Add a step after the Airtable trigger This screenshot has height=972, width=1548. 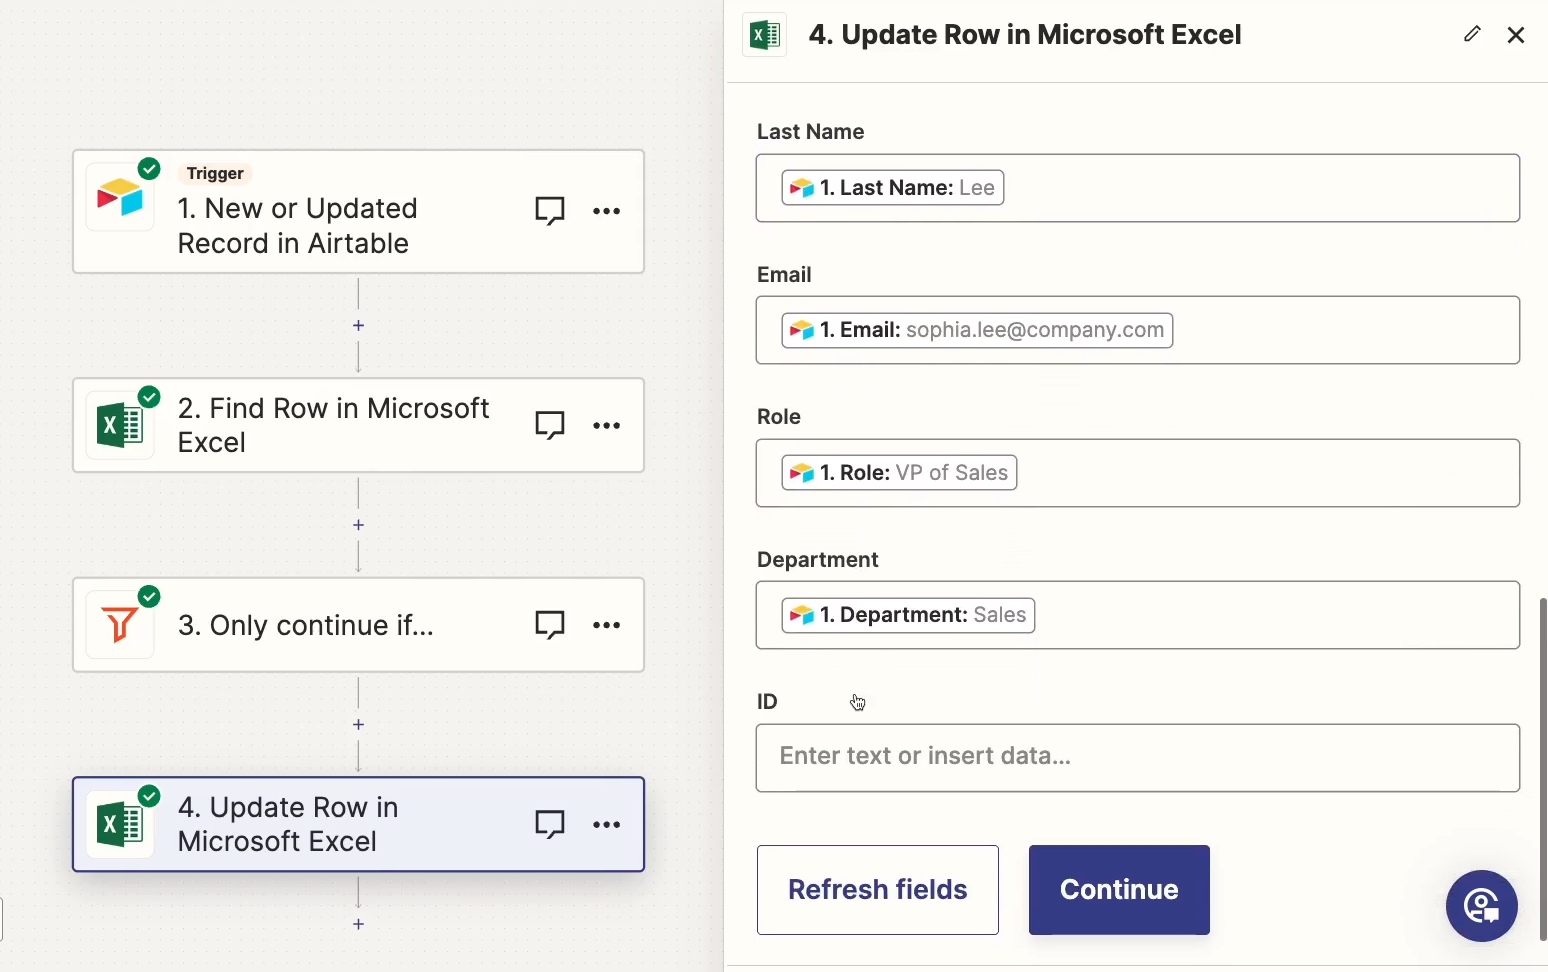(x=358, y=325)
